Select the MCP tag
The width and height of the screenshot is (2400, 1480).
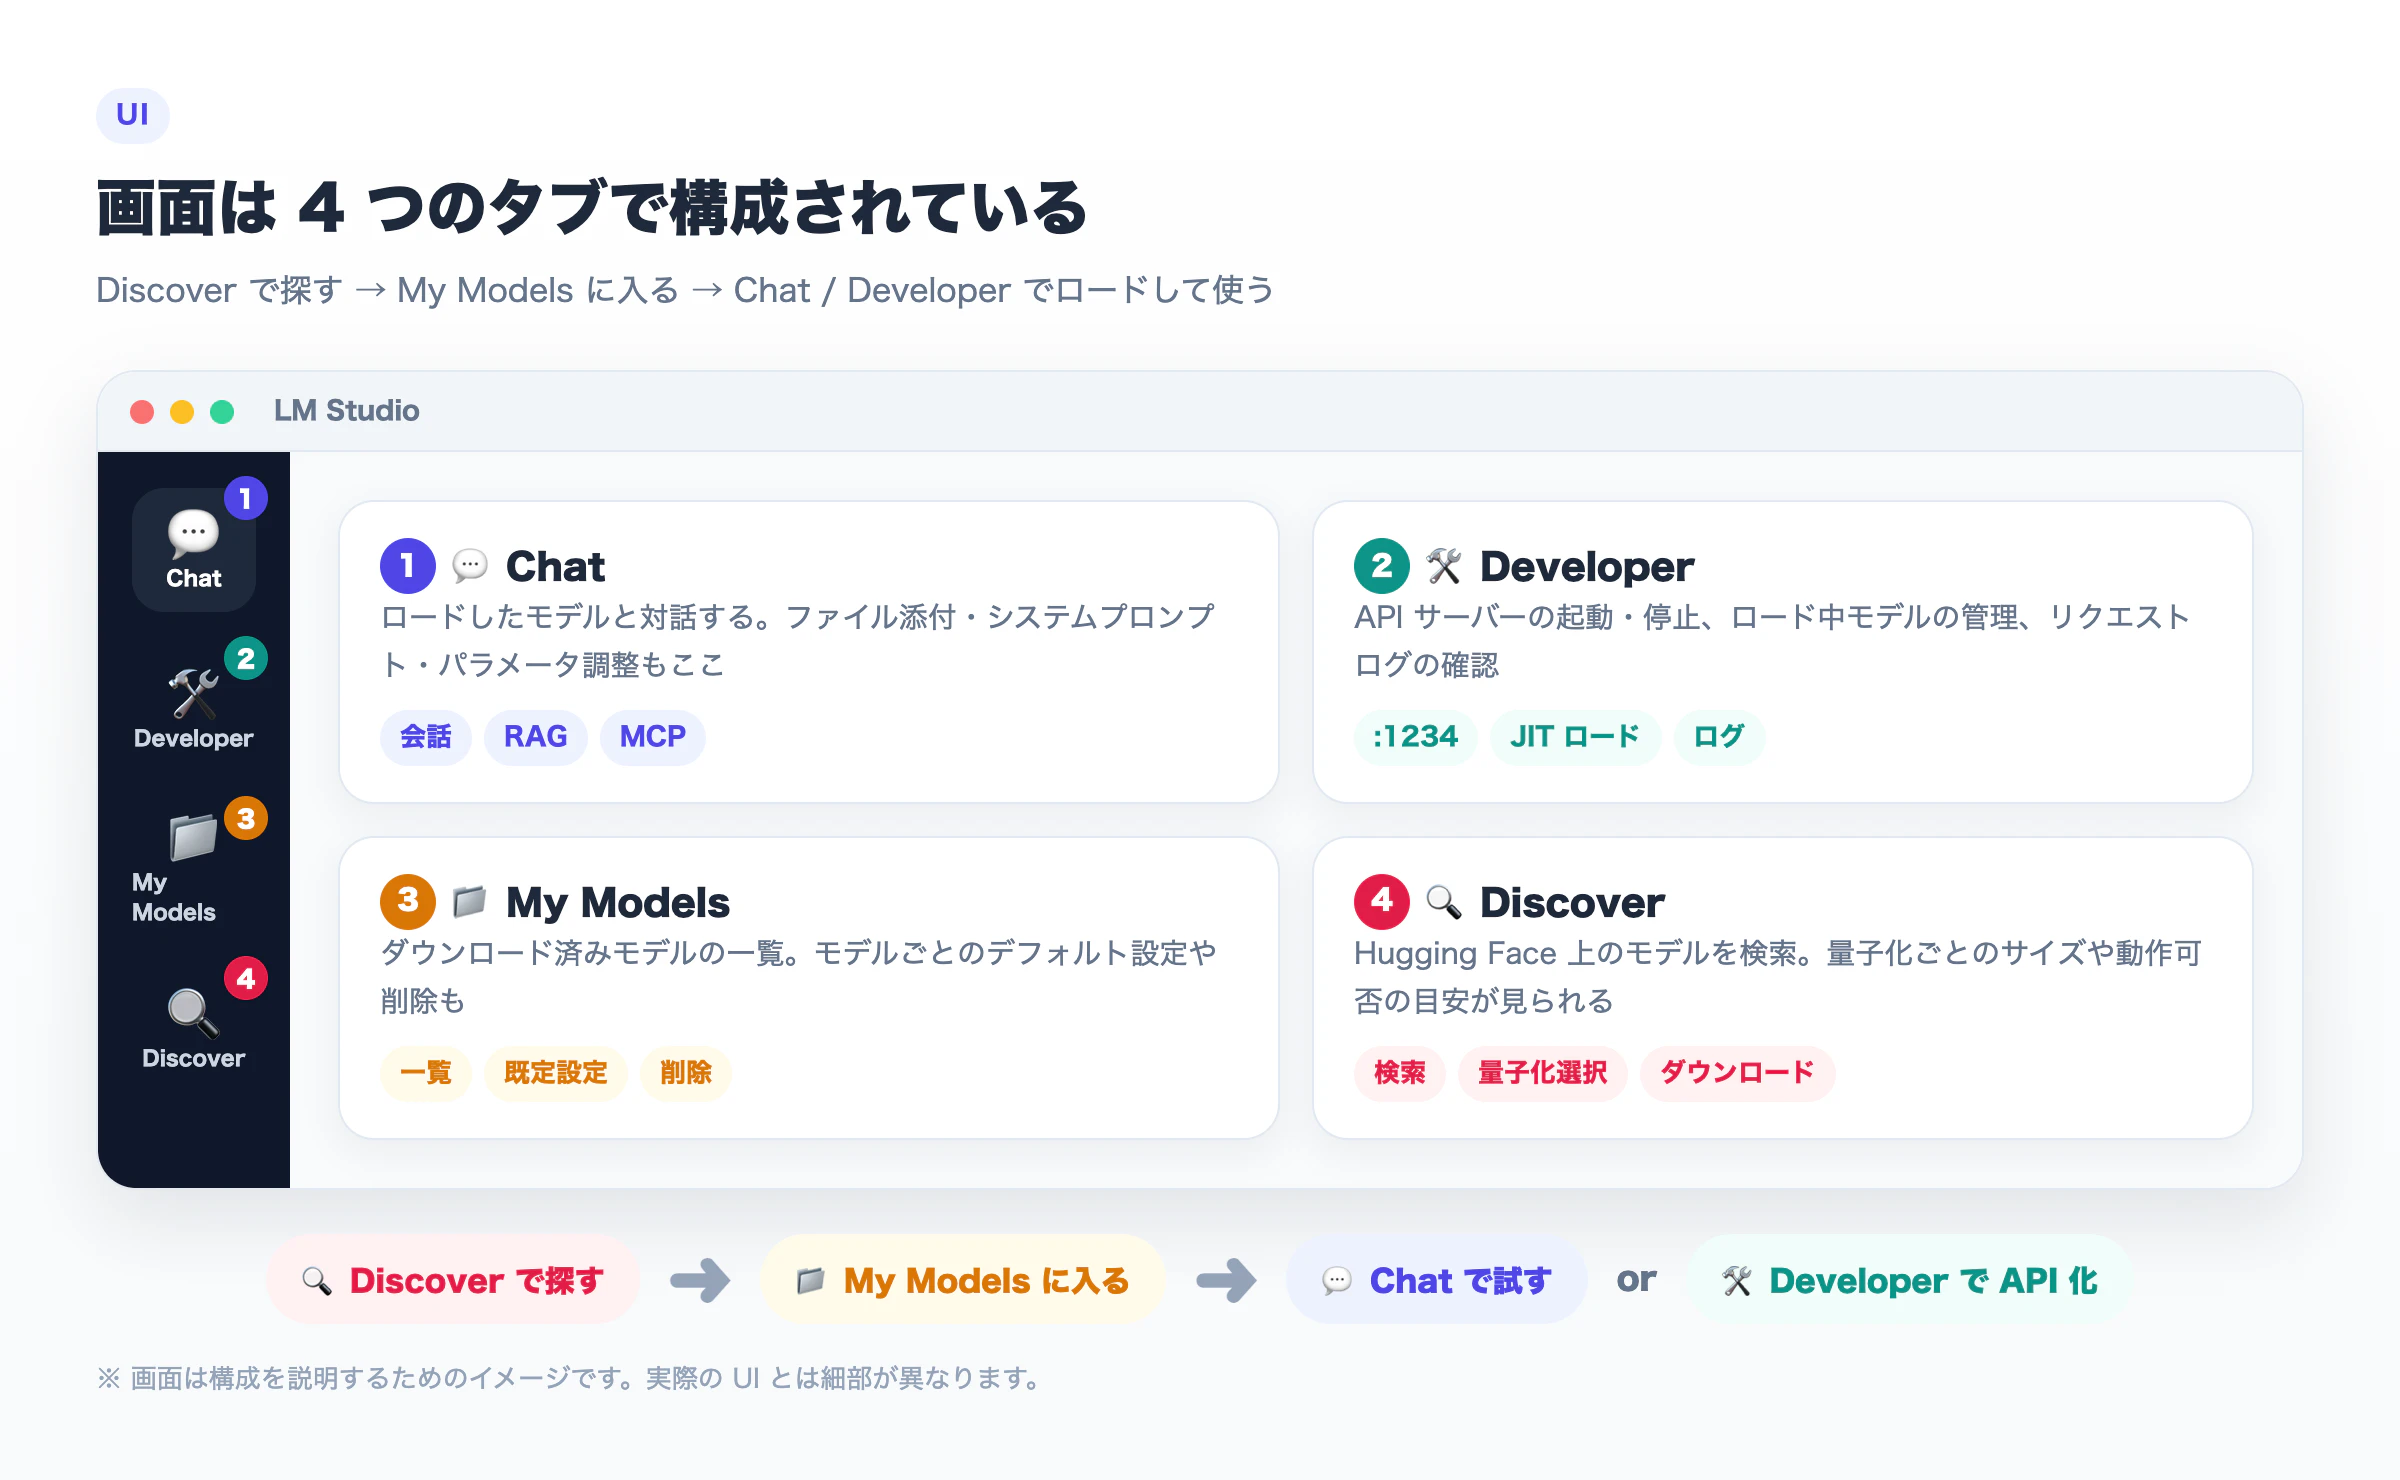click(653, 737)
